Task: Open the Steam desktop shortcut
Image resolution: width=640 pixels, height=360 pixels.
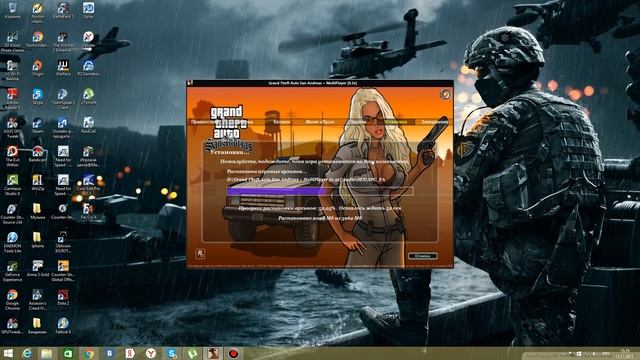Action: tap(38, 125)
